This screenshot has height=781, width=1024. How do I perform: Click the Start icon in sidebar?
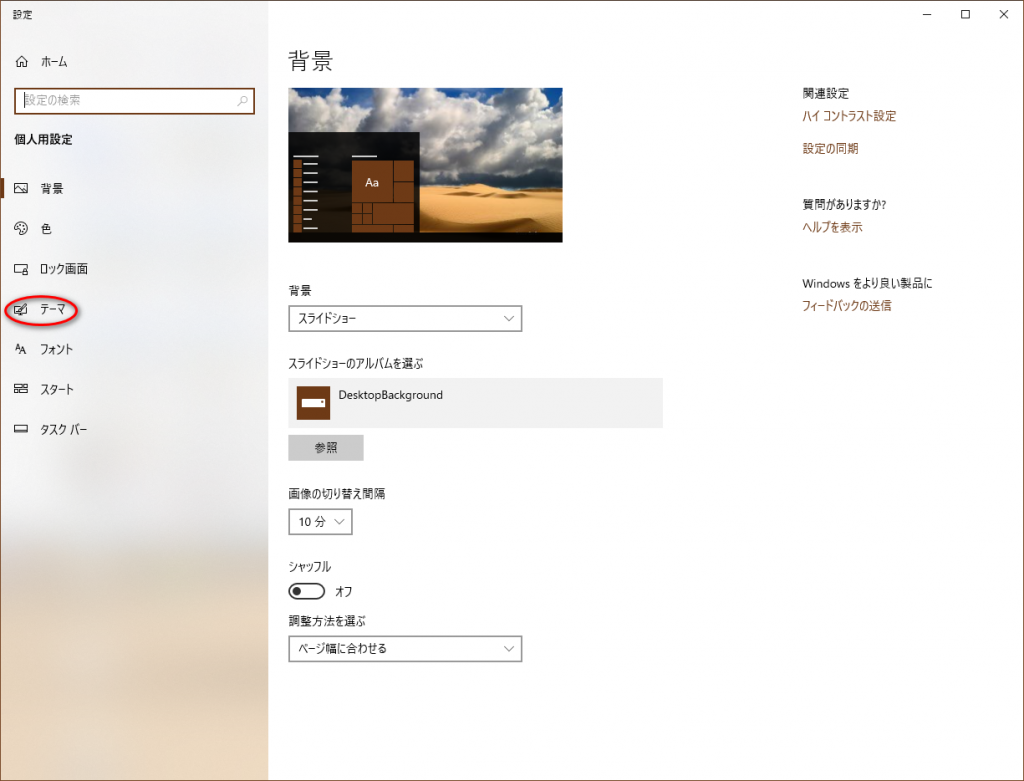(x=21, y=389)
